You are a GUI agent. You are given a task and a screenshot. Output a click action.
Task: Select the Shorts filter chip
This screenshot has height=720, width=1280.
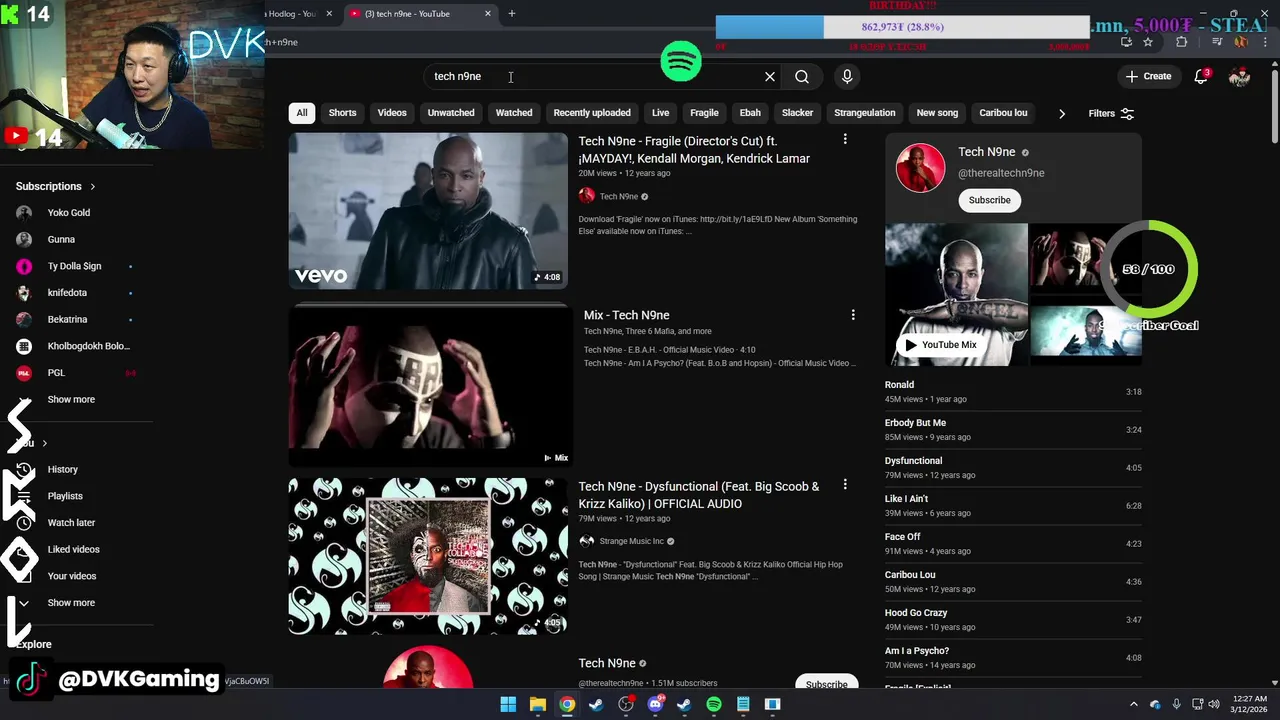pyautogui.click(x=342, y=113)
